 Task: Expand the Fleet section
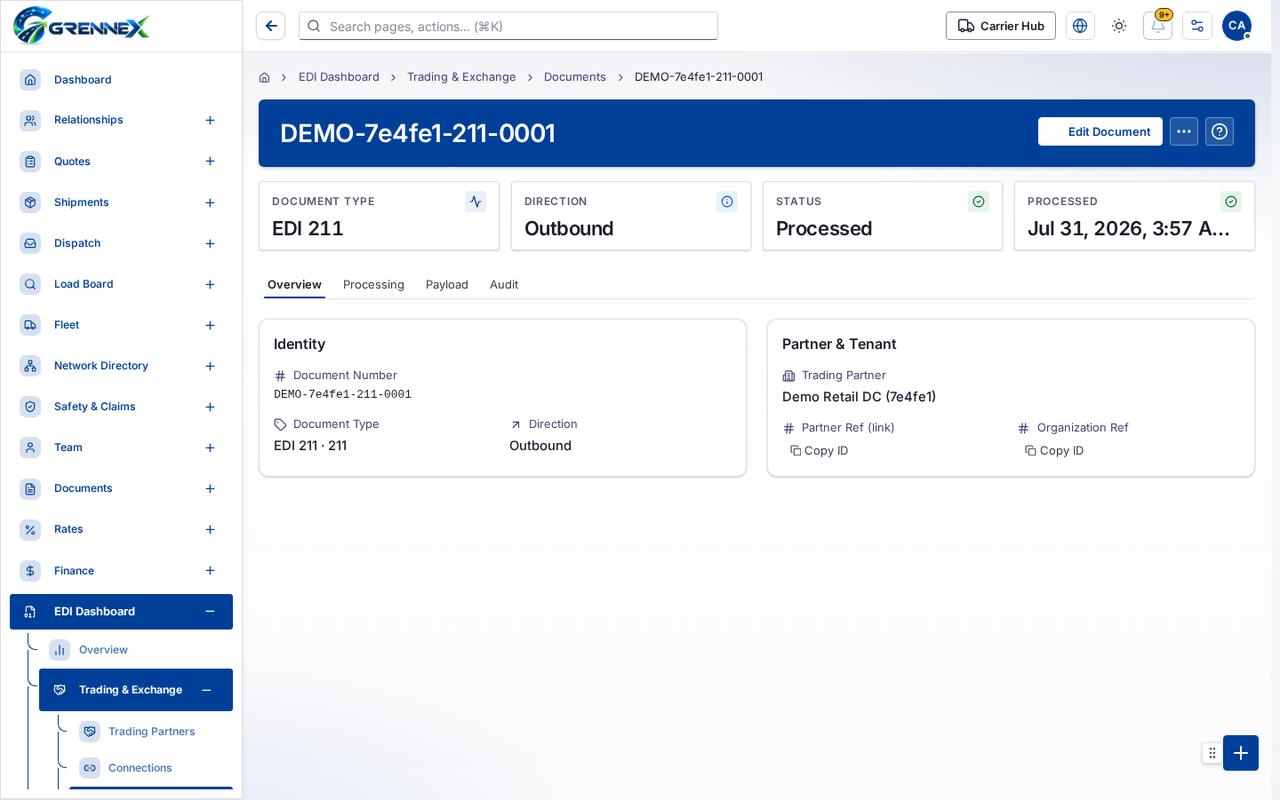[x=210, y=325]
